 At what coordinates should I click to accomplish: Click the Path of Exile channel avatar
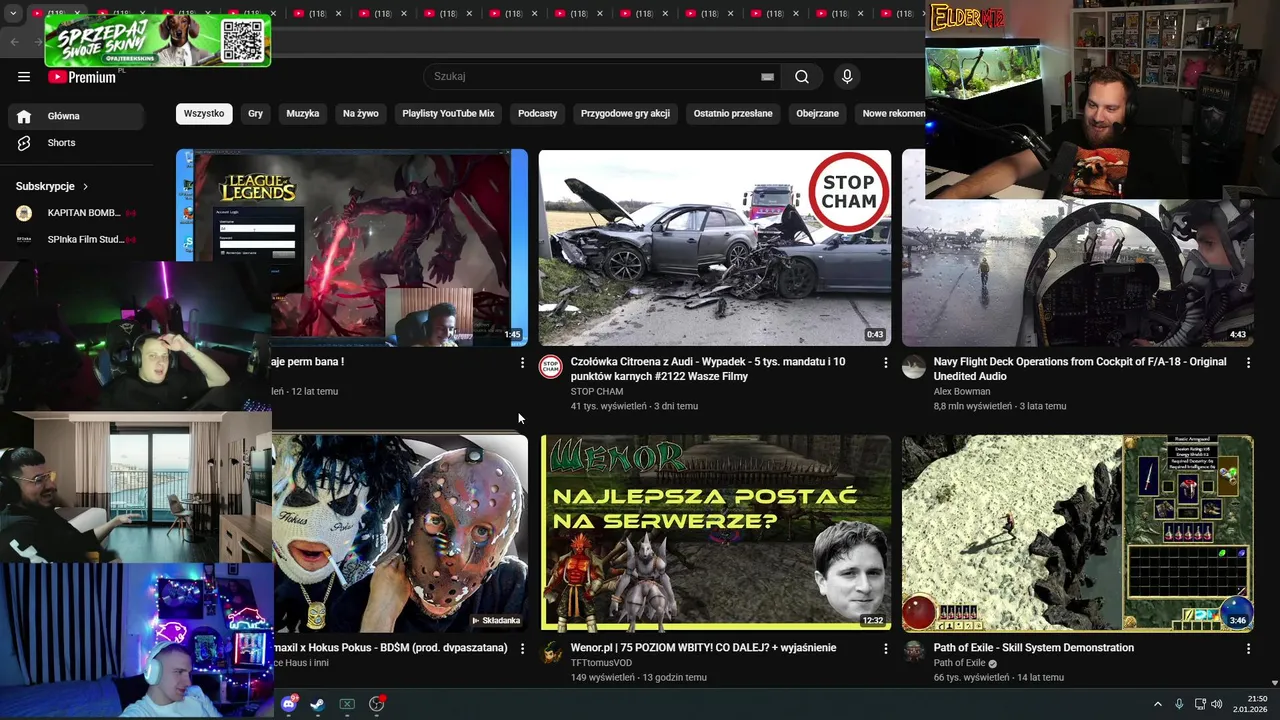tap(914, 653)
